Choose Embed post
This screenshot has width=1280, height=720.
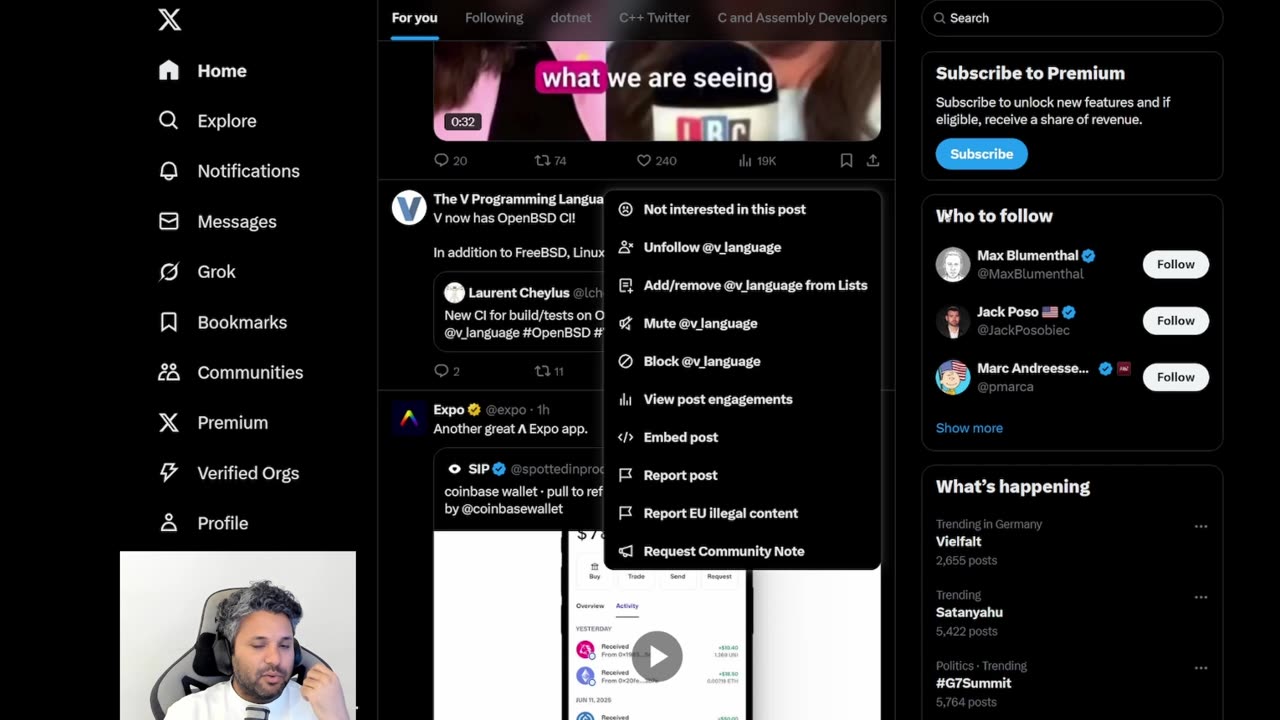[x=742, y=437]
